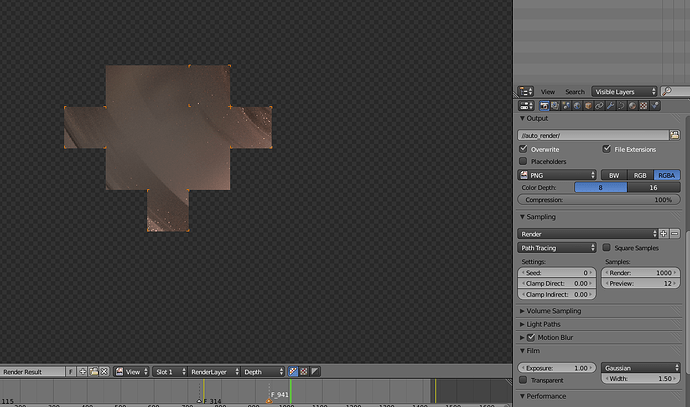Image resolution: width=690 pixels, height=407 pixels.
Task: Click the Exposure 1.00 slider
Action: [557, 368]
